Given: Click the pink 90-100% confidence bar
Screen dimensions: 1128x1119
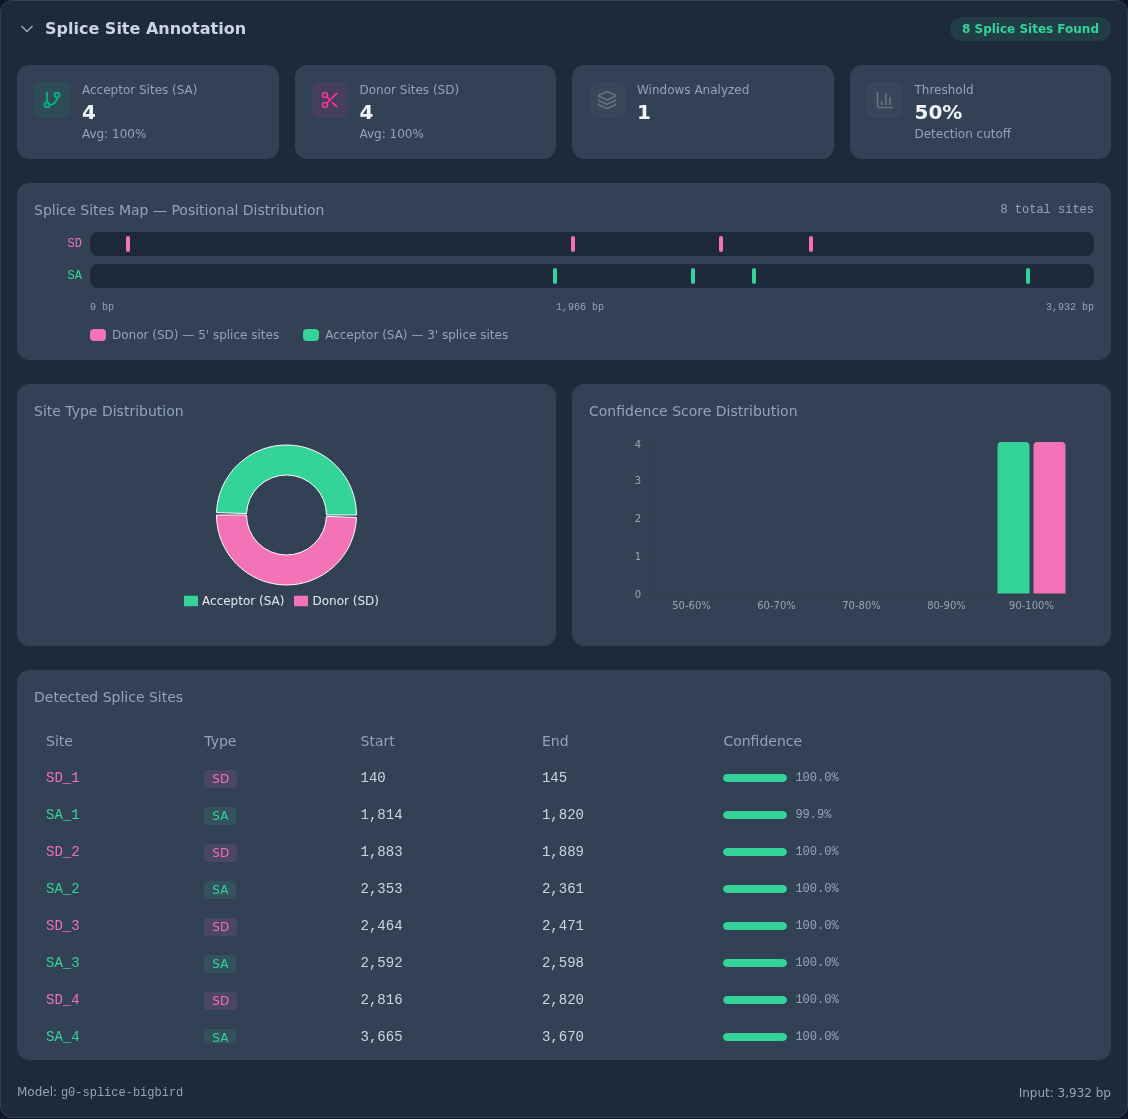Looking at the screenshot, I should pos(1049,518).
